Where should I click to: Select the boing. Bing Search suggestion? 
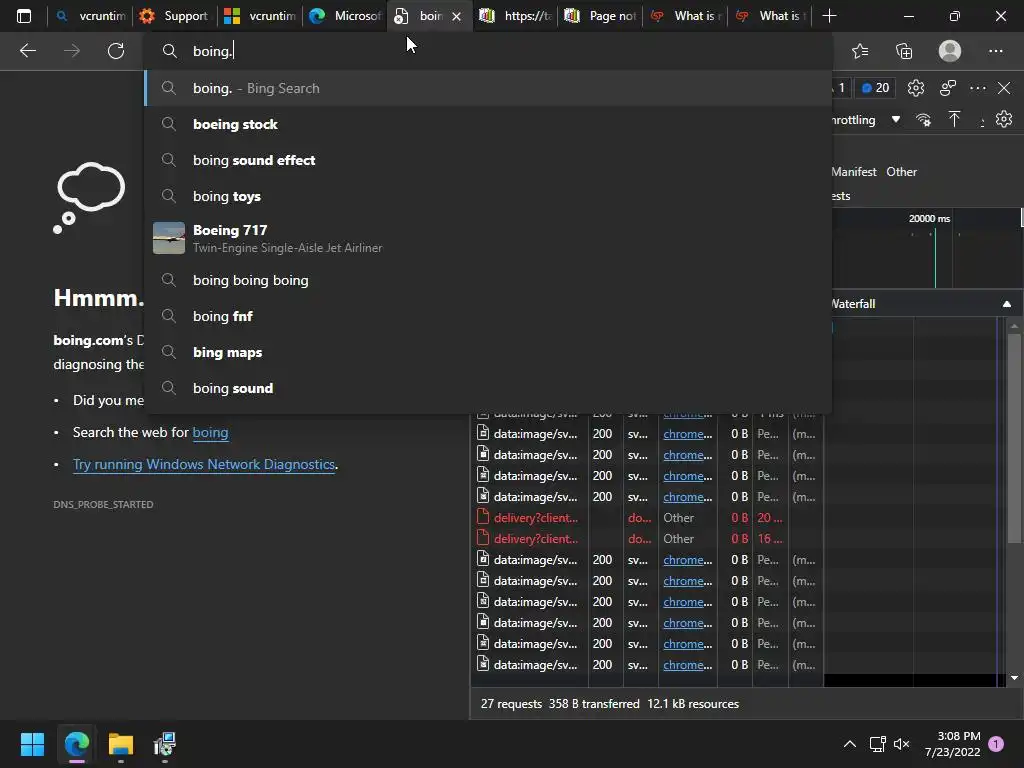[x=488, y=88]
